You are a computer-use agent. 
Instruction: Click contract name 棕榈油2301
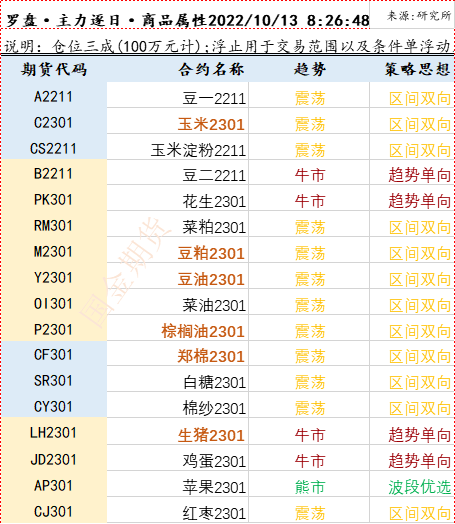coord(203,332)
